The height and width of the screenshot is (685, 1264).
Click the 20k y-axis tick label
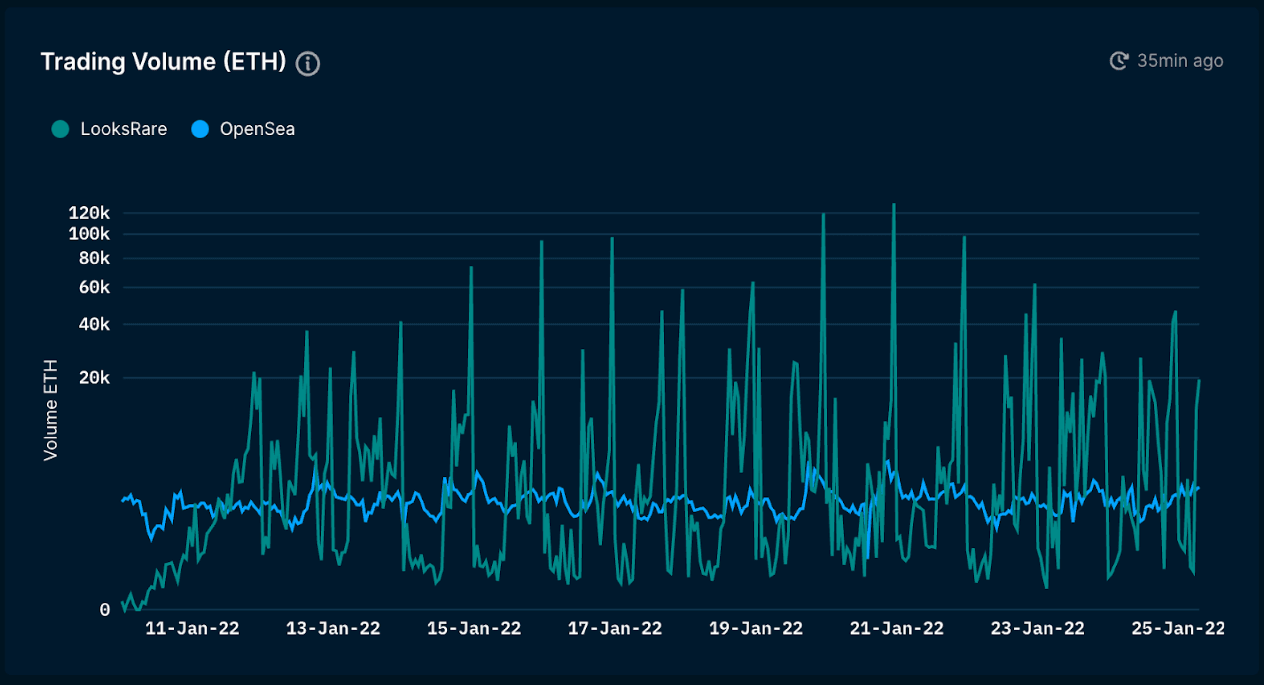[x=93, y=378]
